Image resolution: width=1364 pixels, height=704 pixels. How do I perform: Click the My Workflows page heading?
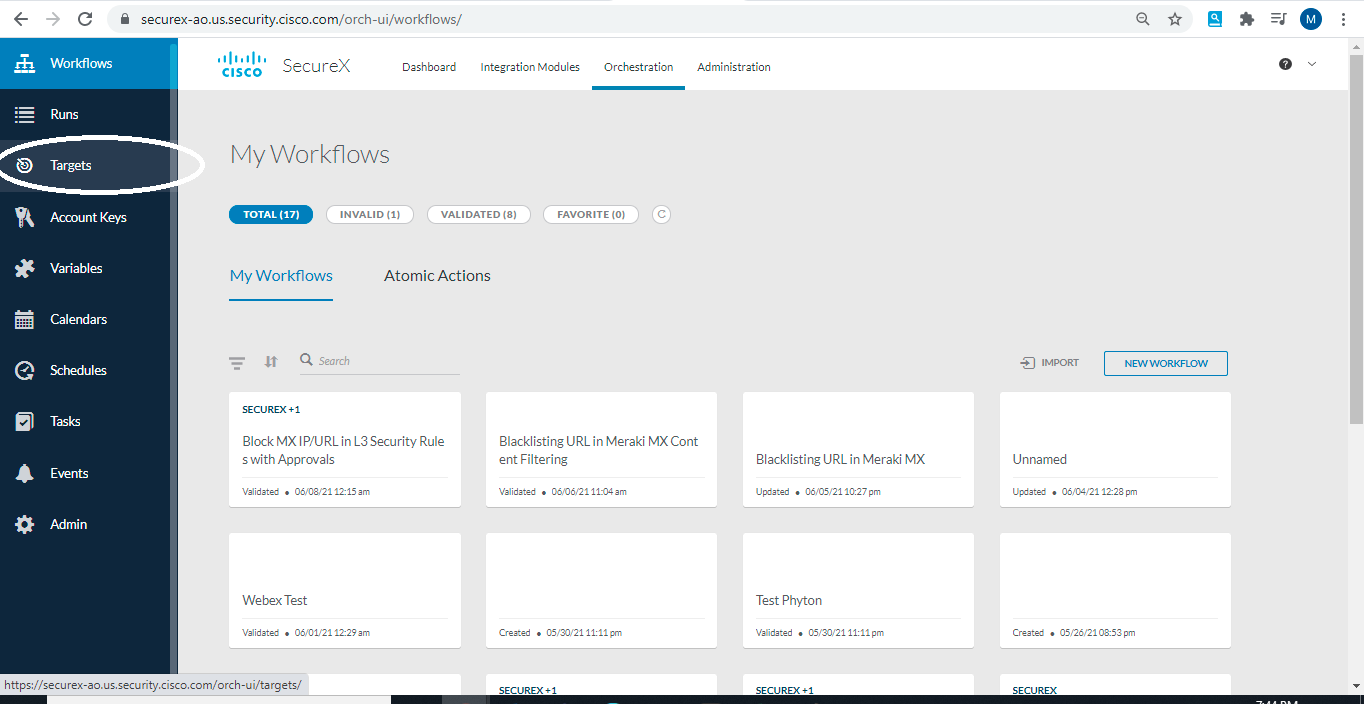coord(310,154)
